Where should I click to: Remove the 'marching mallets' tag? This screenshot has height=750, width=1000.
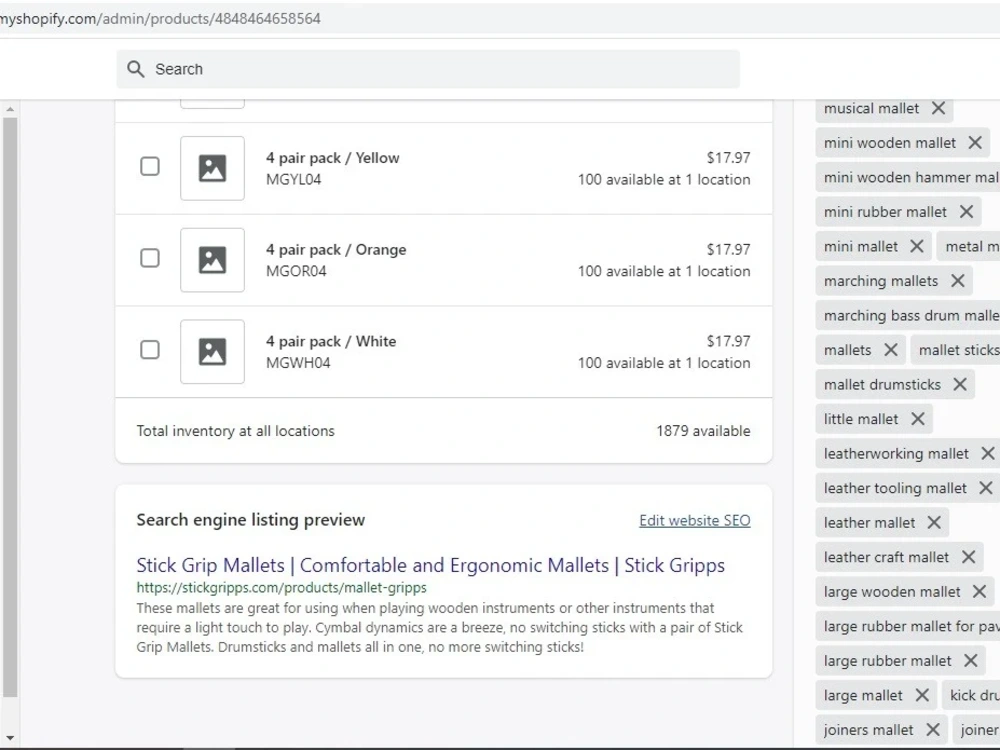click(x=957, y=281)
